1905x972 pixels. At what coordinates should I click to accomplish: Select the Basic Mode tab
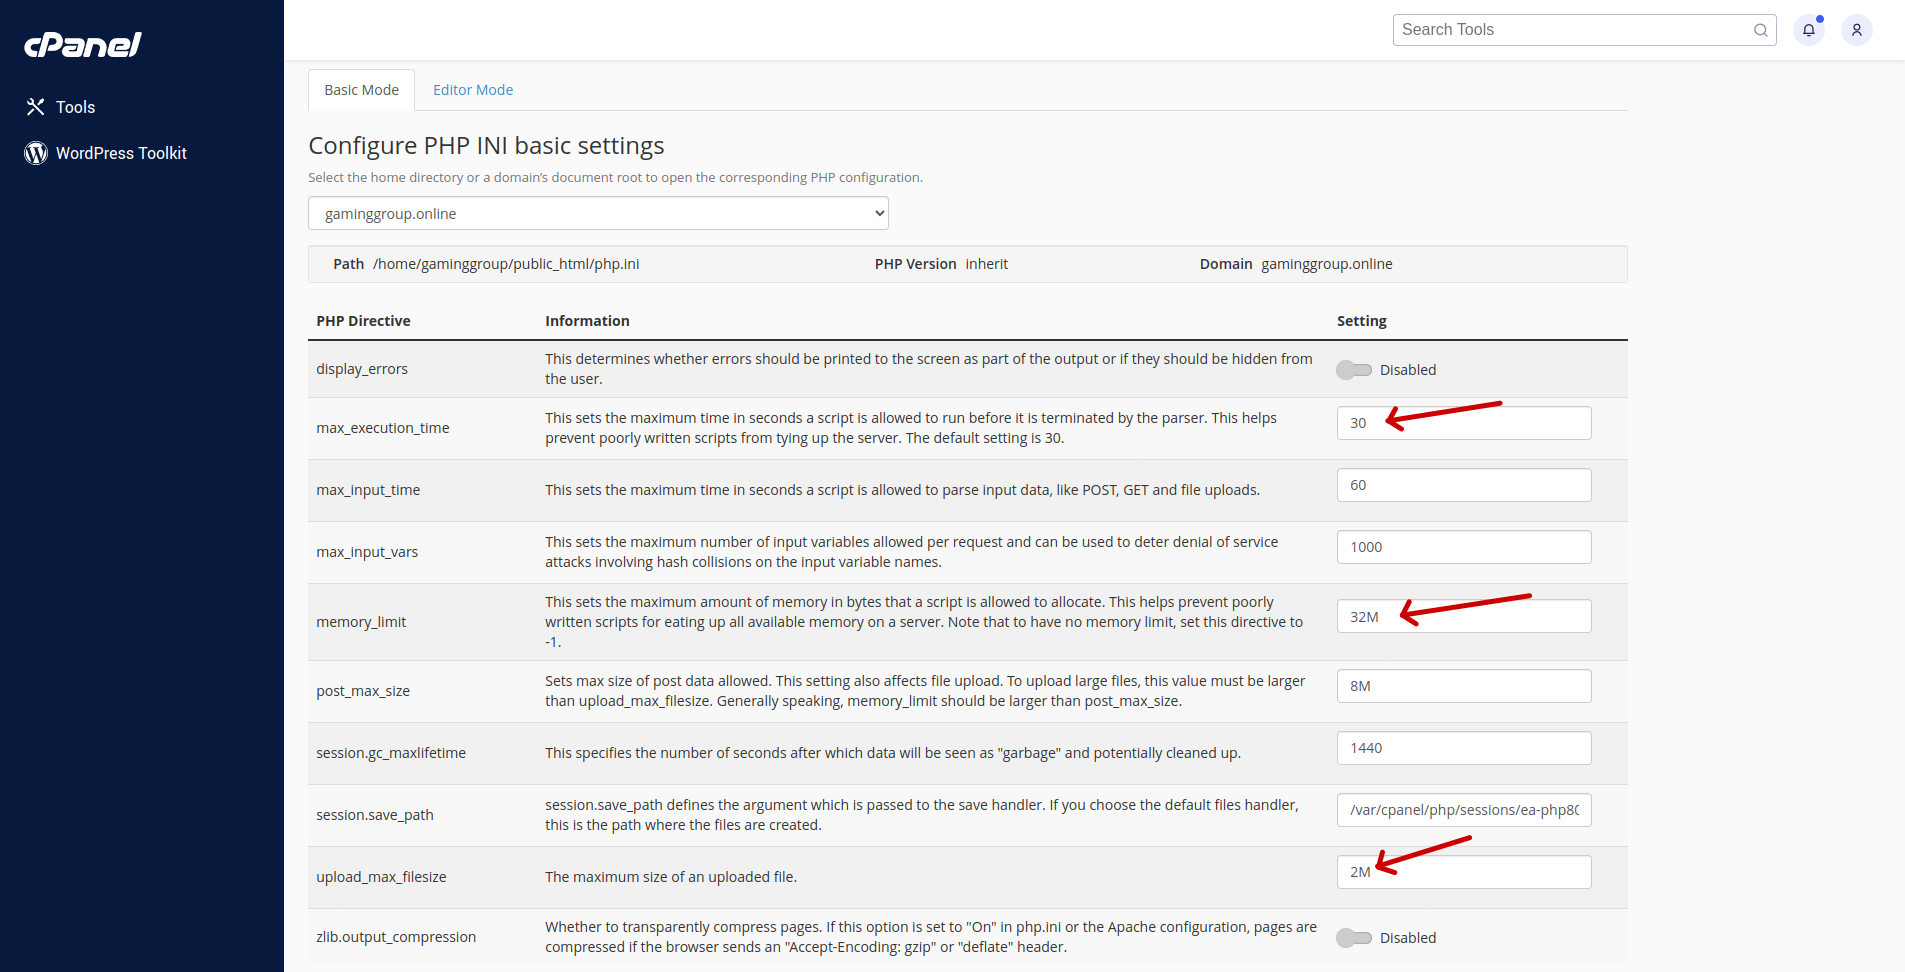point(361,90)
